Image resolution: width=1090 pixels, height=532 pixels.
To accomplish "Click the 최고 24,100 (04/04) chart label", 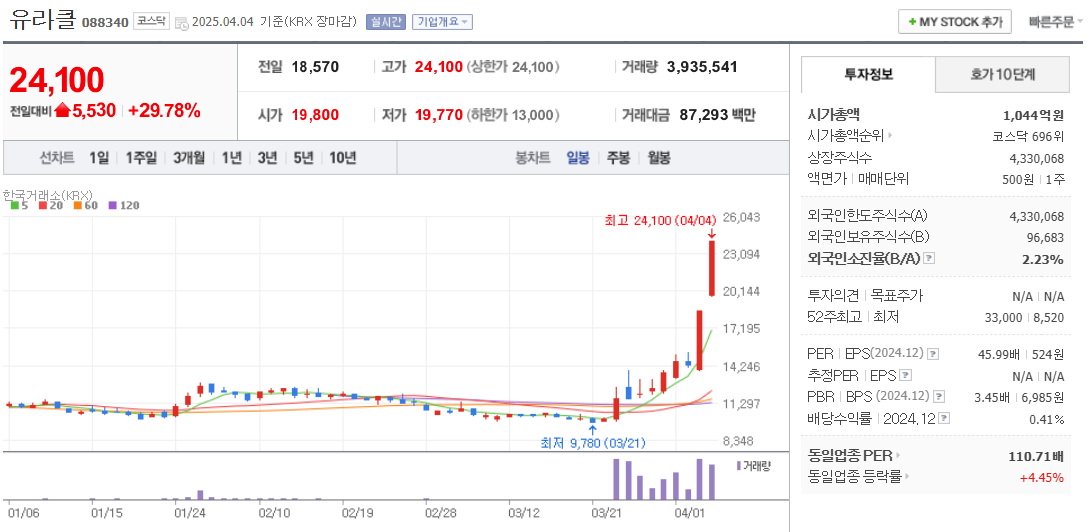I will (660, 220).
